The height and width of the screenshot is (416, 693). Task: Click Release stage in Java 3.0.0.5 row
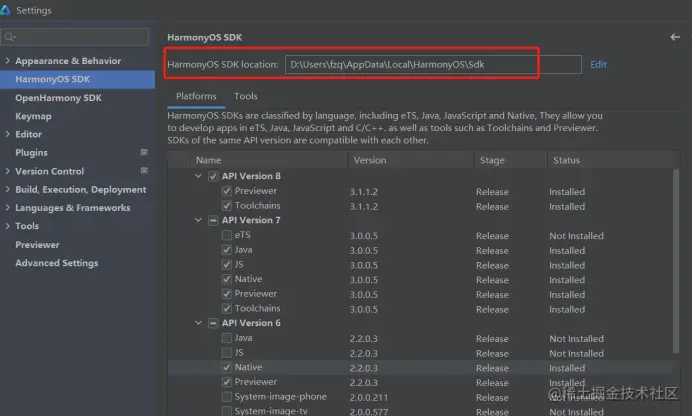(492, 250)
